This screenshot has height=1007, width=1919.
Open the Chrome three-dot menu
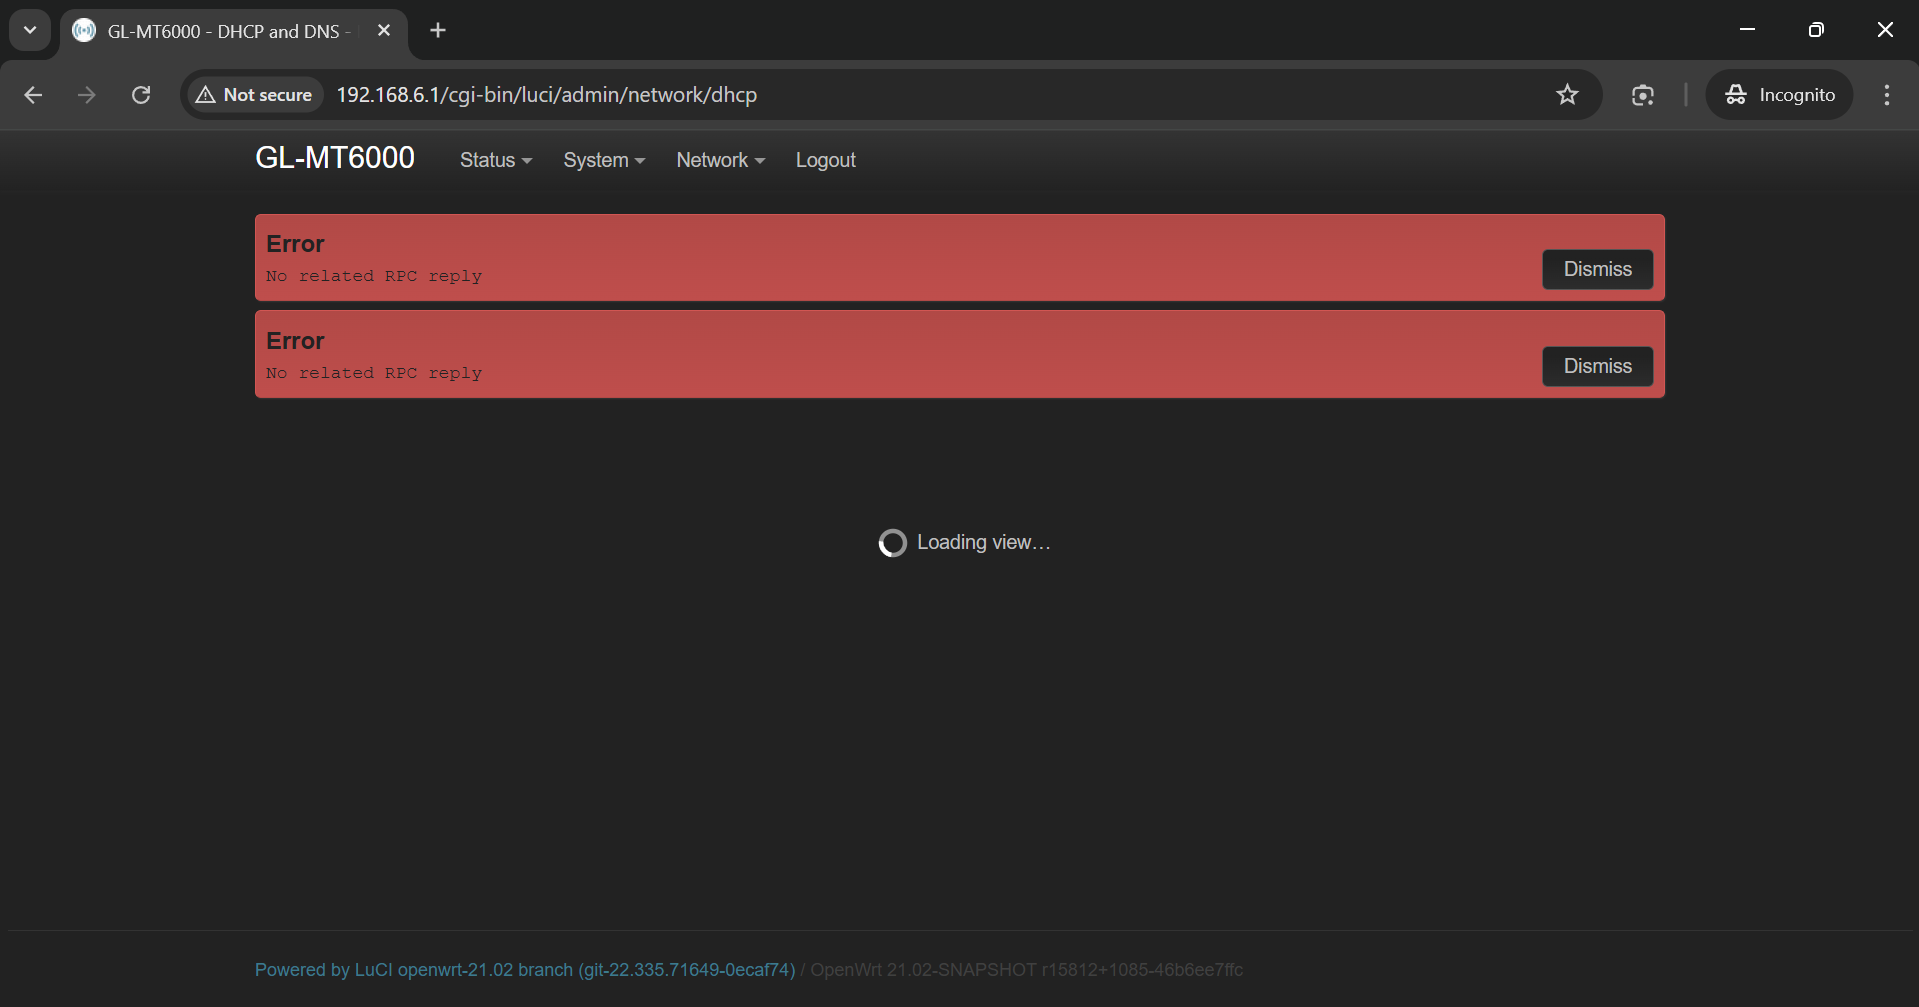tap(1887, 95)
